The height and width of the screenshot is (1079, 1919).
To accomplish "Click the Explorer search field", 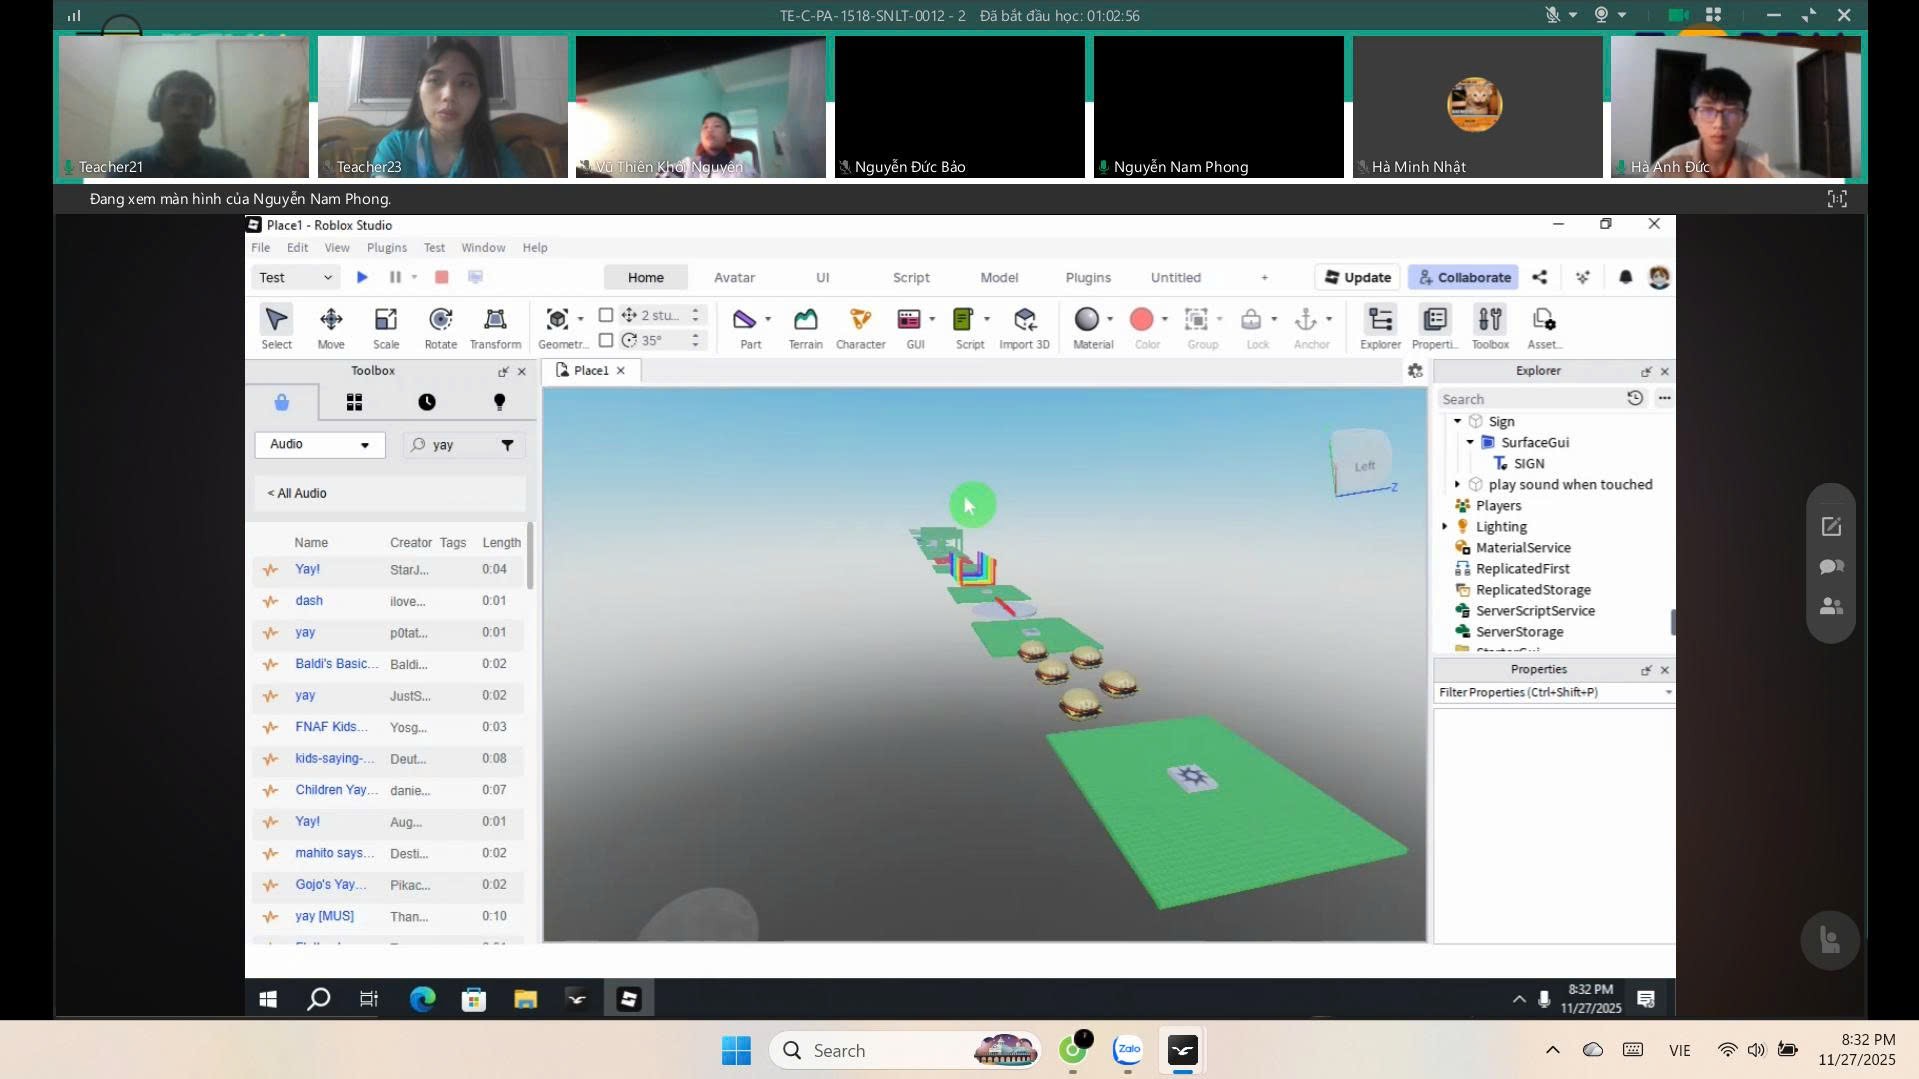I will tap(1530, 399).
